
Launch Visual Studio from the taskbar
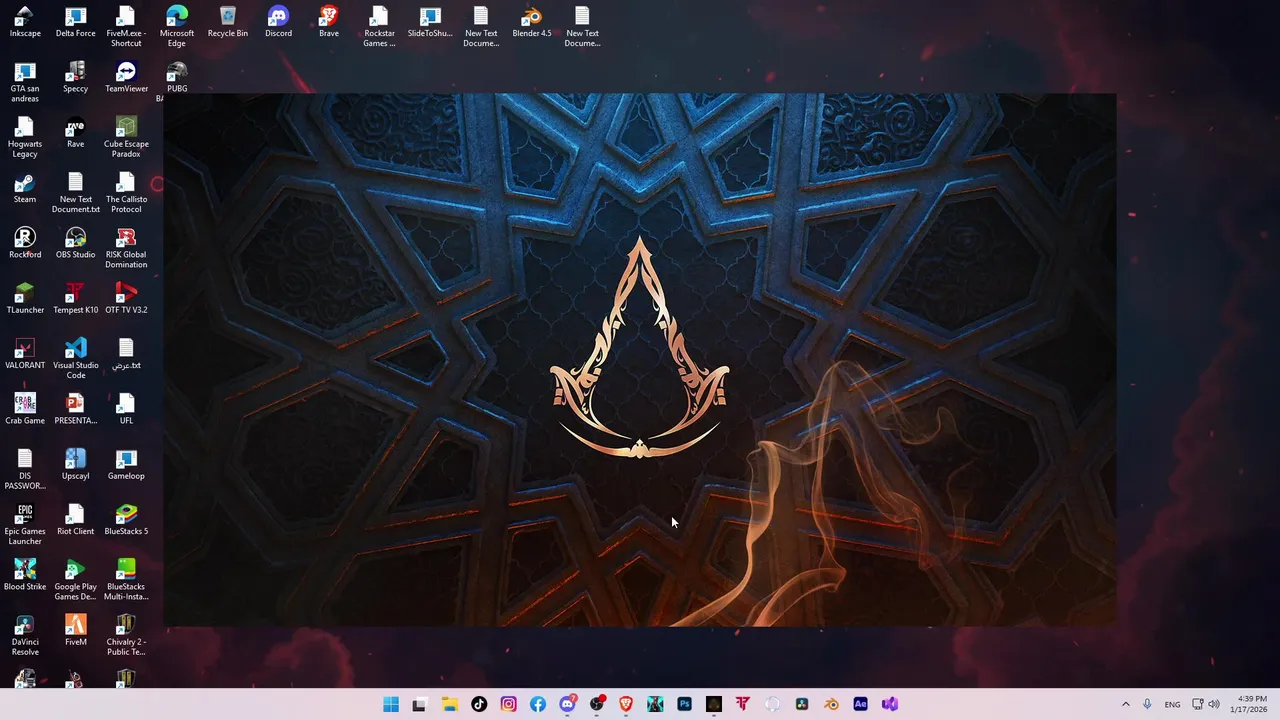889,704
